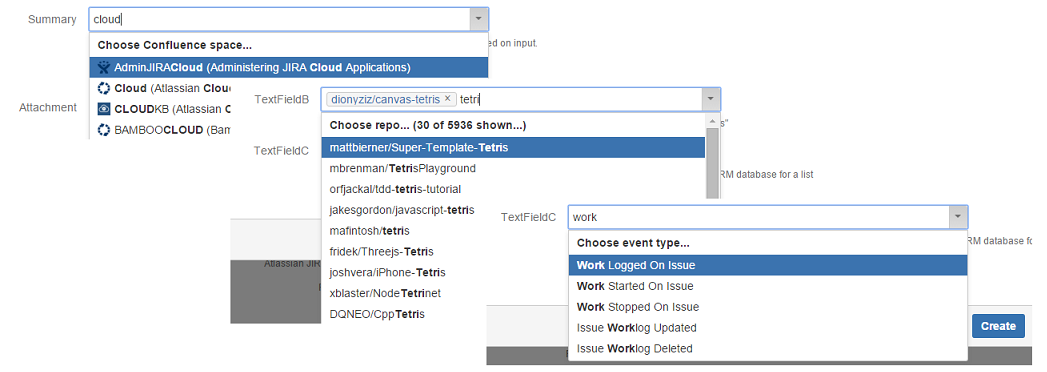Remove the dionyziz/canvas-tetris tag
This screenshot has height=372, width=1047.
tap(448, 98)
